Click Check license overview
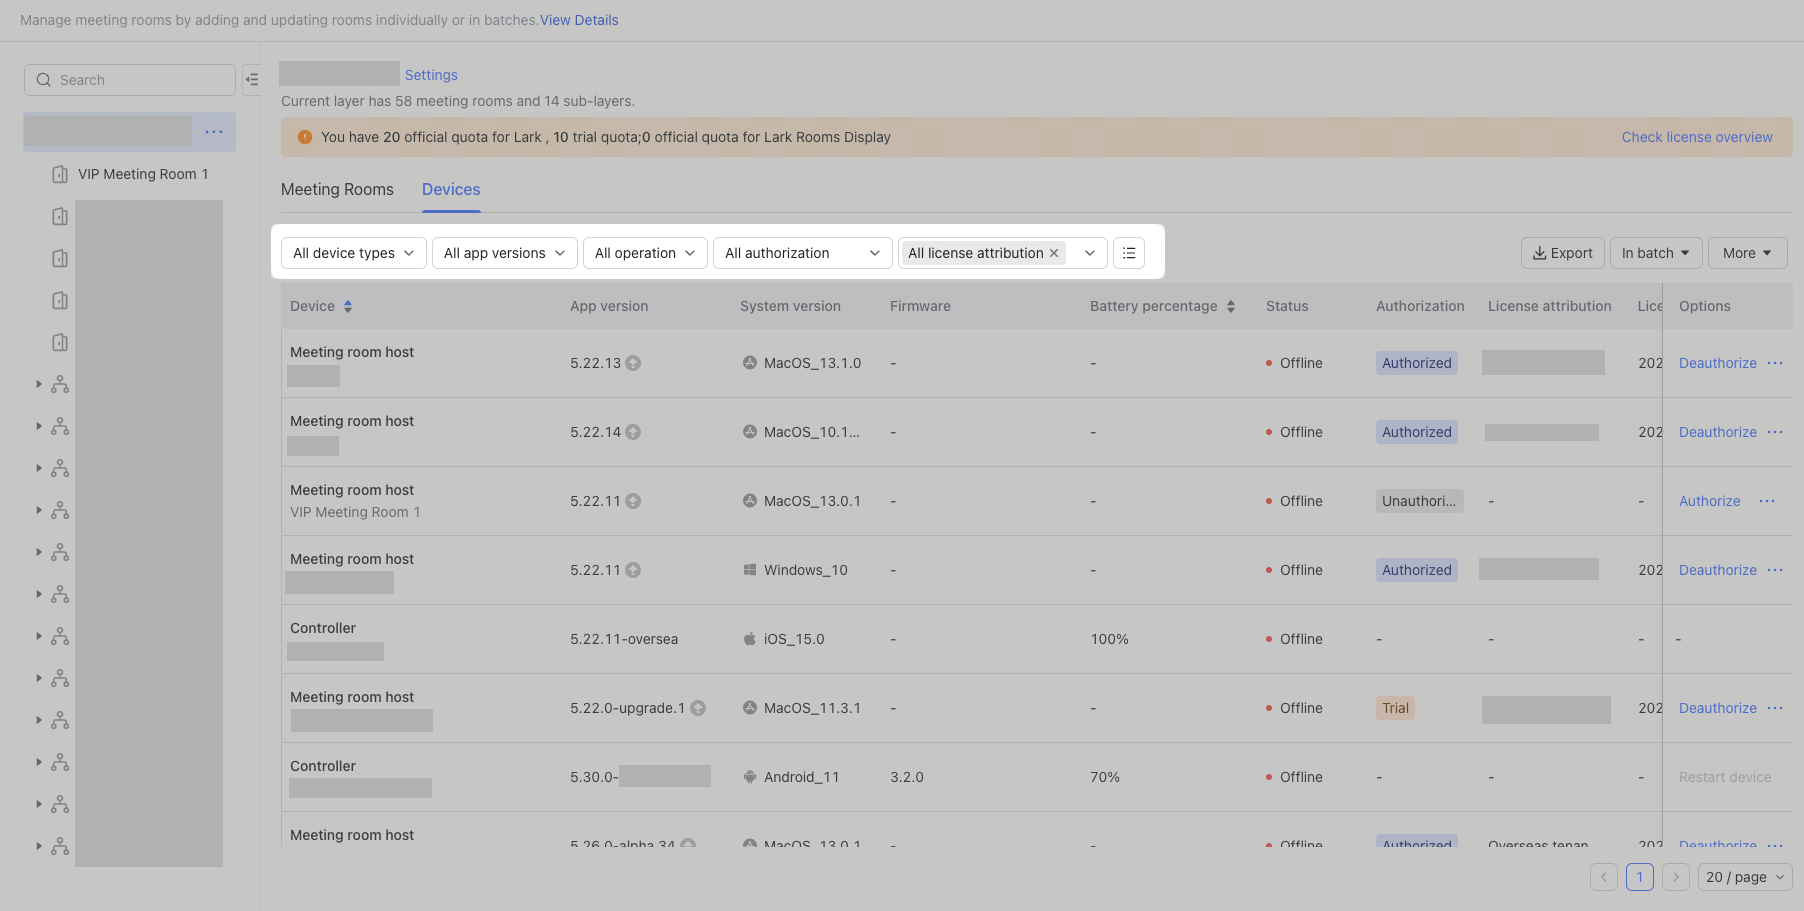 pyautogui.click(x=1697, y=137)
